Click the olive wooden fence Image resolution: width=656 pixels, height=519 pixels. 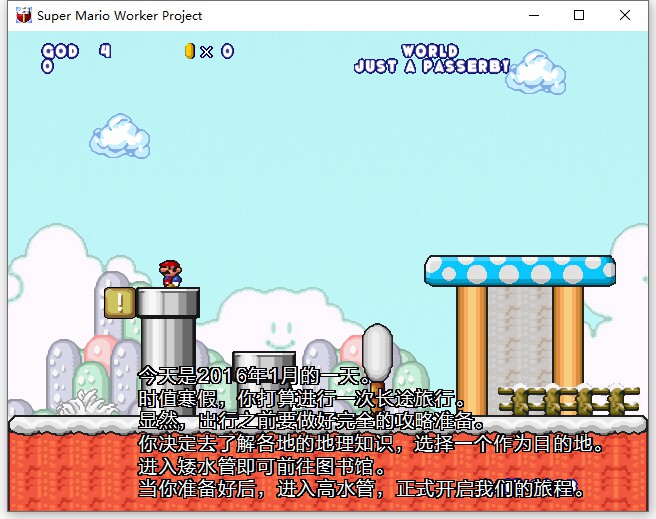pos(569,401)
